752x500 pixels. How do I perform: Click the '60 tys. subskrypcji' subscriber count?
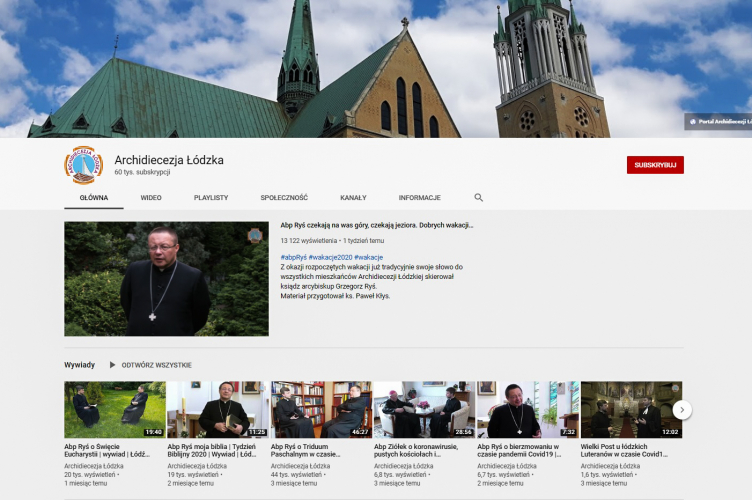pos(142,172)
